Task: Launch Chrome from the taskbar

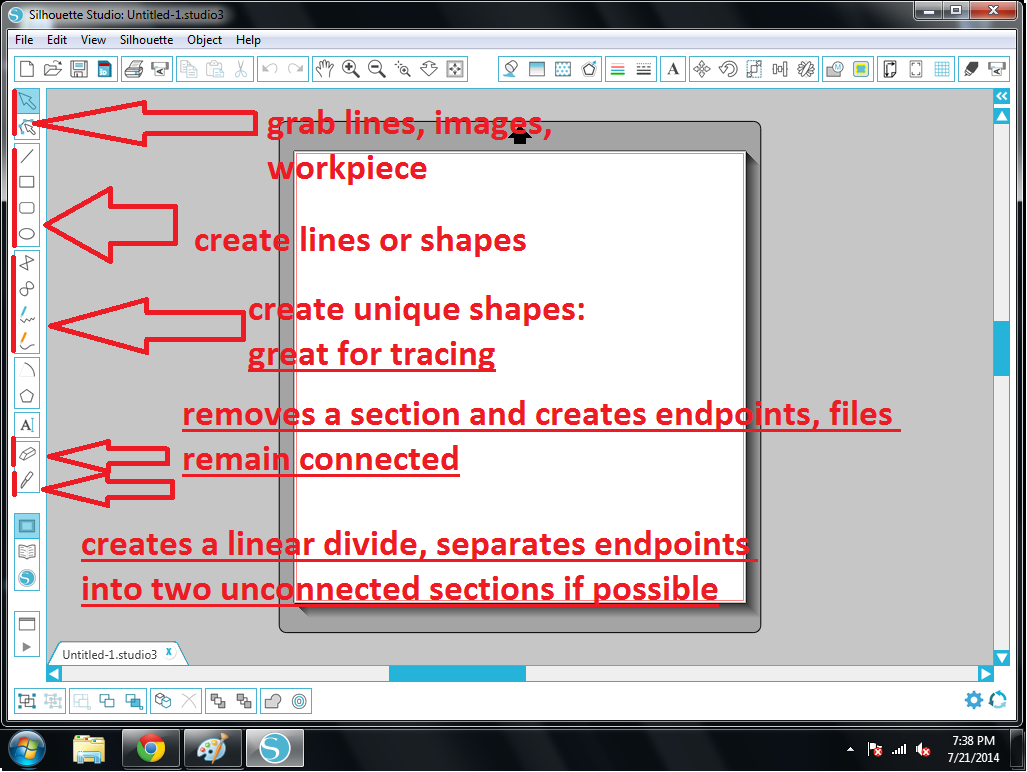Action: point(151,748)
